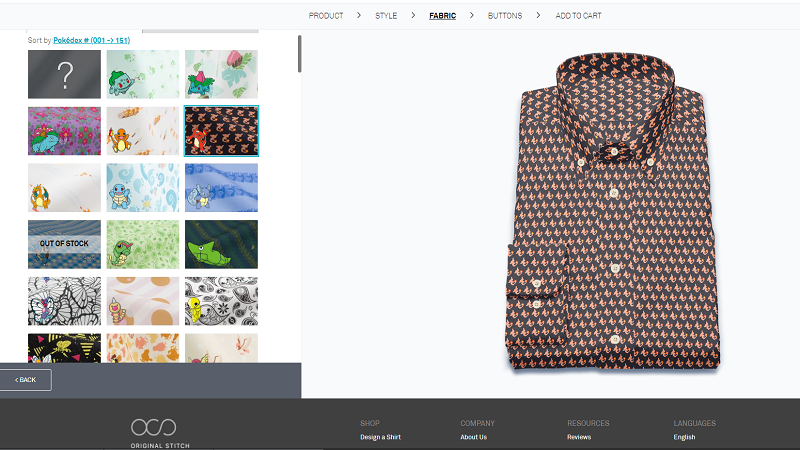
Task: Choose the Charizard white fabric
Action: pos(64,188)
